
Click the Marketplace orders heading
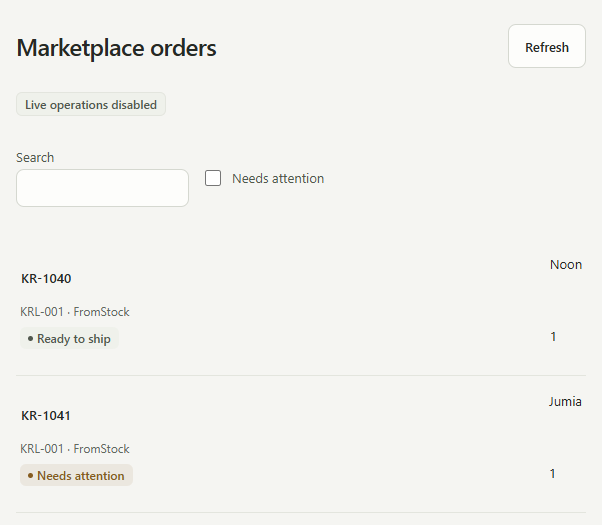click(116, 48)
